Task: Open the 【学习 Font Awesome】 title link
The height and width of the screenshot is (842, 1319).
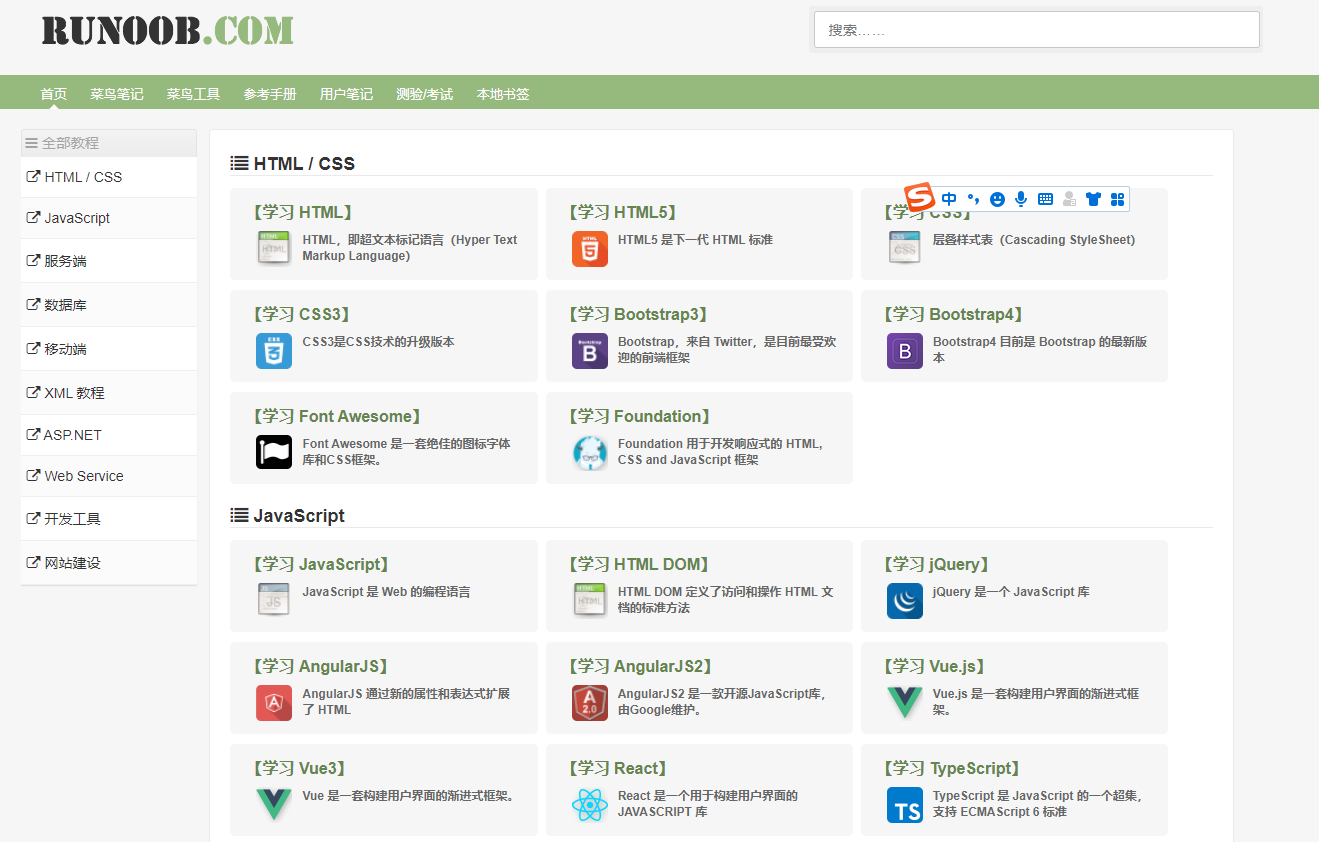Action: pyautogui.click(x=337, y=416)
